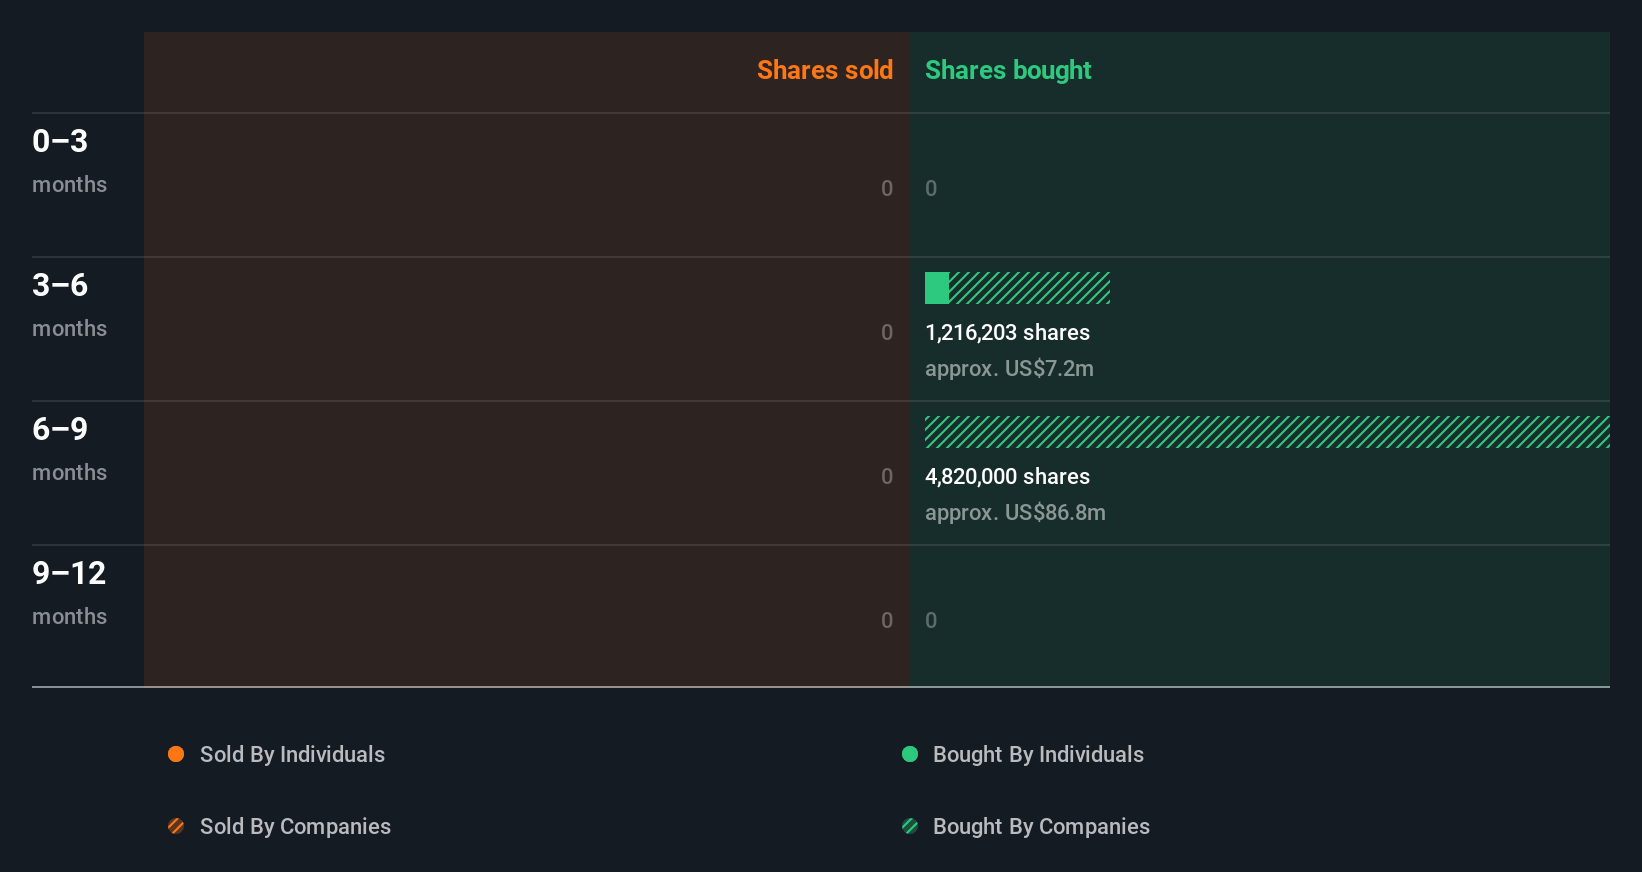1642x872 pixels.
Task: Click shares sold zero in 9–12 months row
Action: click(887, 620)
